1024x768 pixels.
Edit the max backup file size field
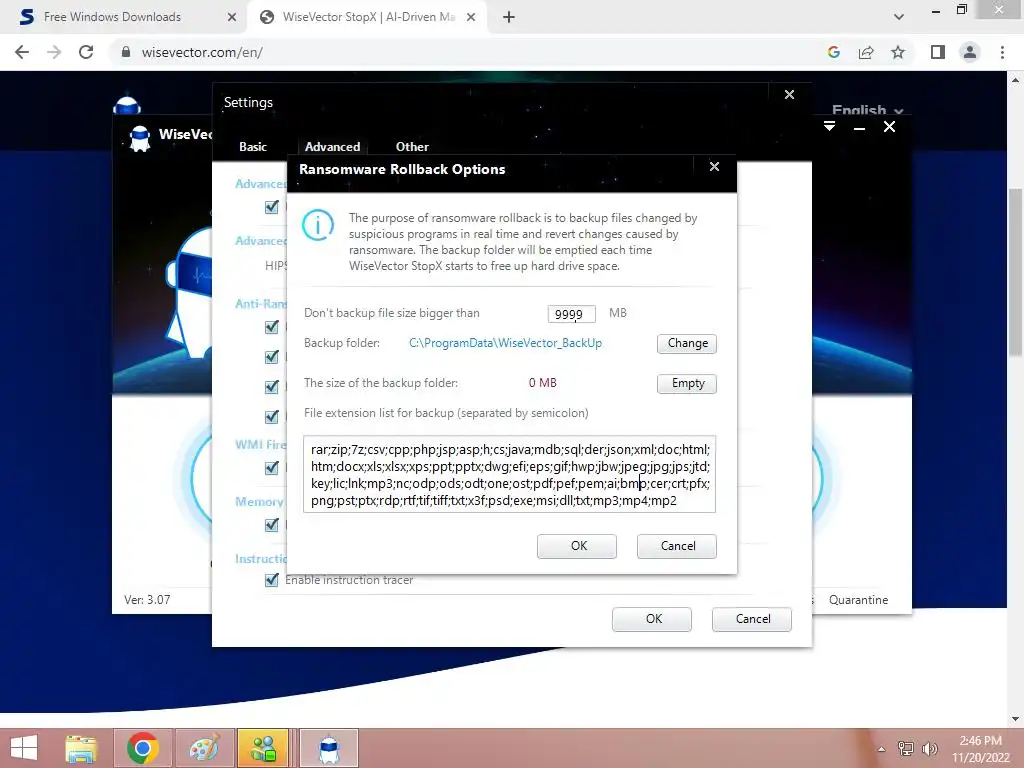click(571, 314)
